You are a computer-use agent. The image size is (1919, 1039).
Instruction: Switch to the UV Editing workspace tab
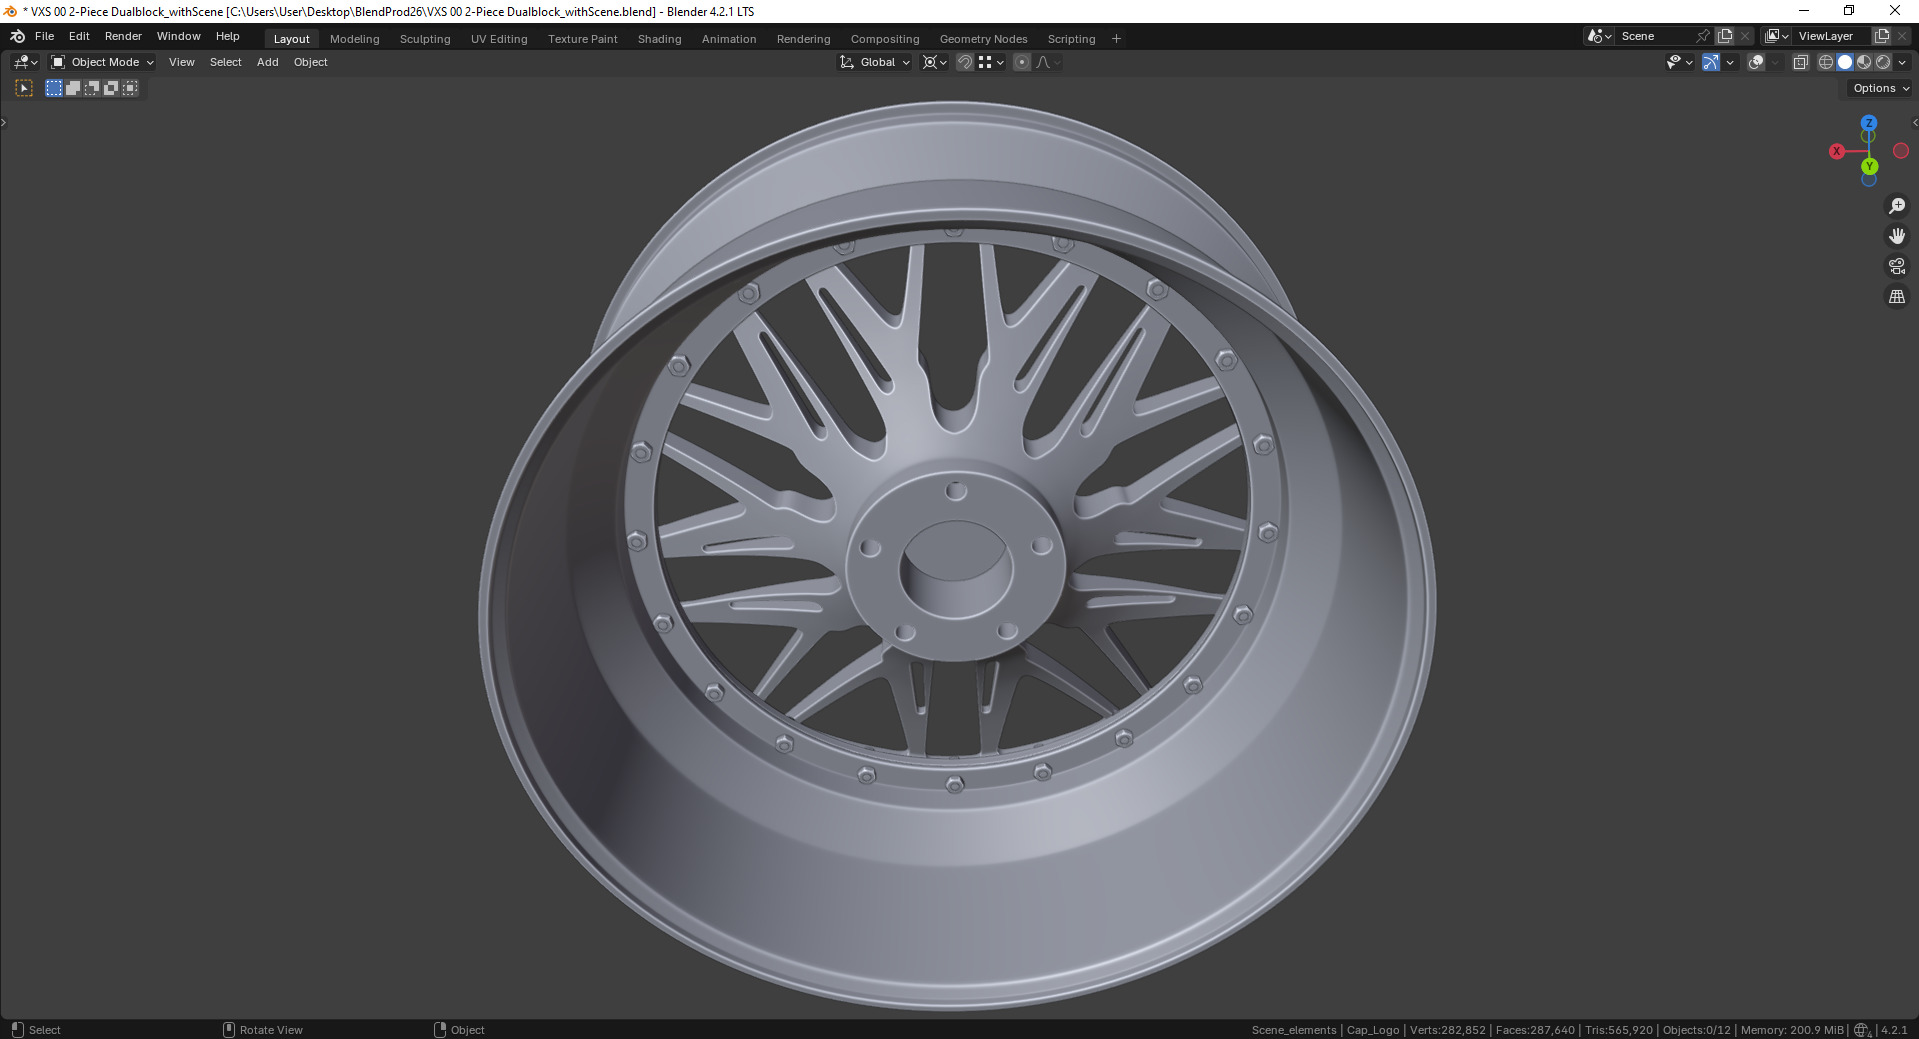(x=499, y=39)
